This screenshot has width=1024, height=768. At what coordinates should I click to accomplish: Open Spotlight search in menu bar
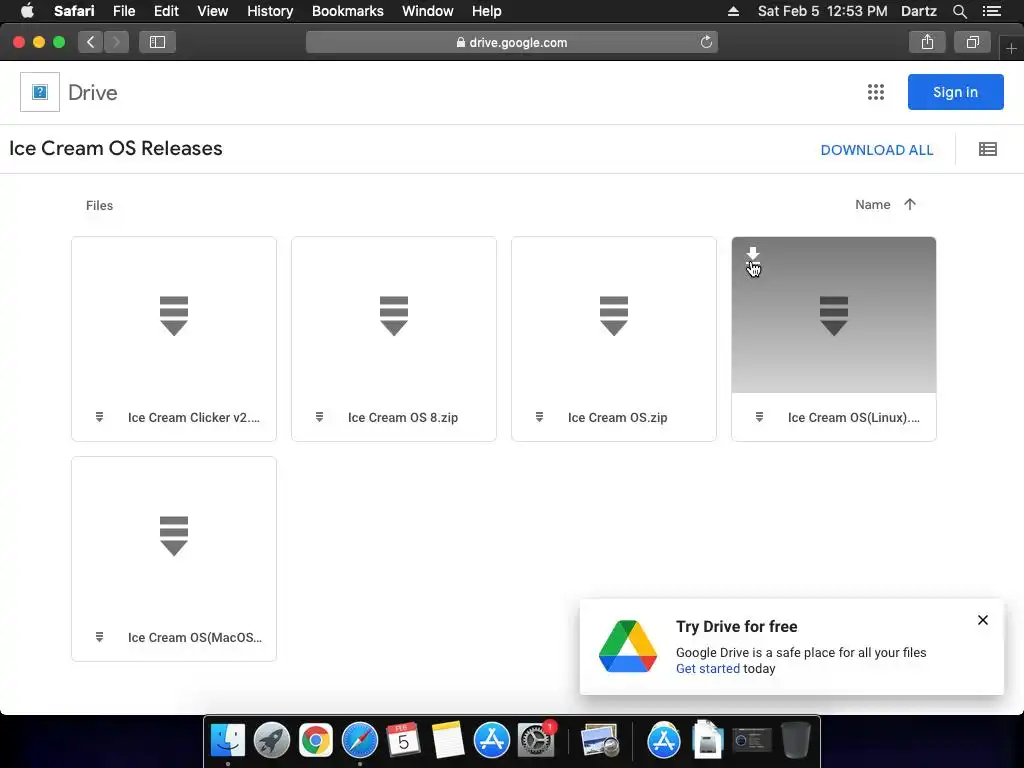[959, 11]
